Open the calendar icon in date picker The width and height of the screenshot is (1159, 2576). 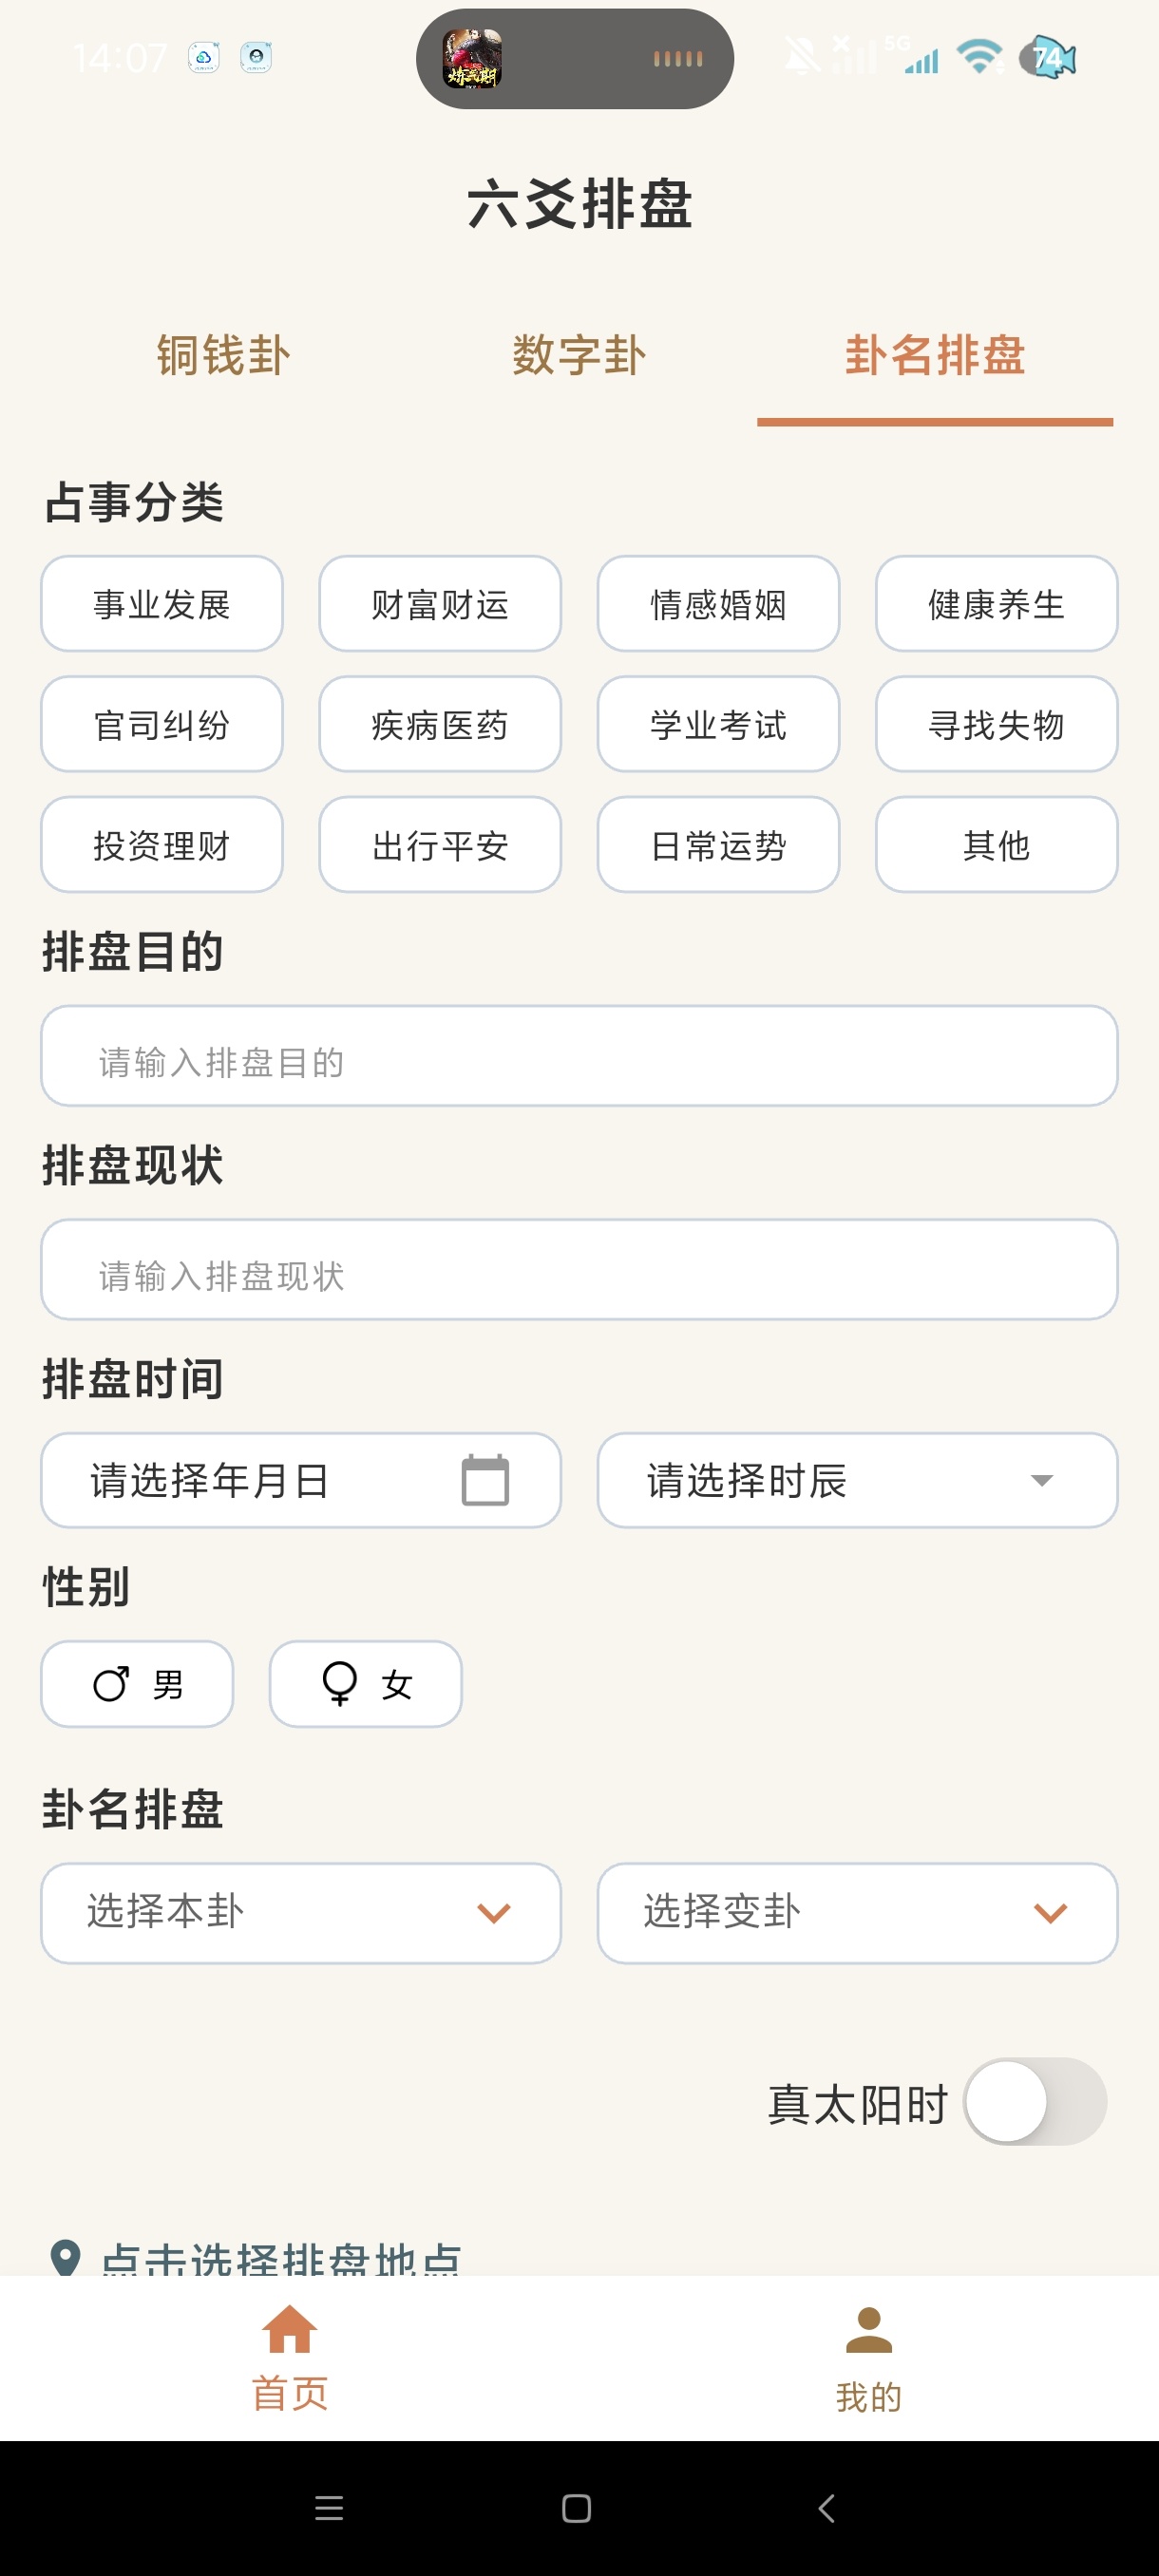coord(485,1480)
